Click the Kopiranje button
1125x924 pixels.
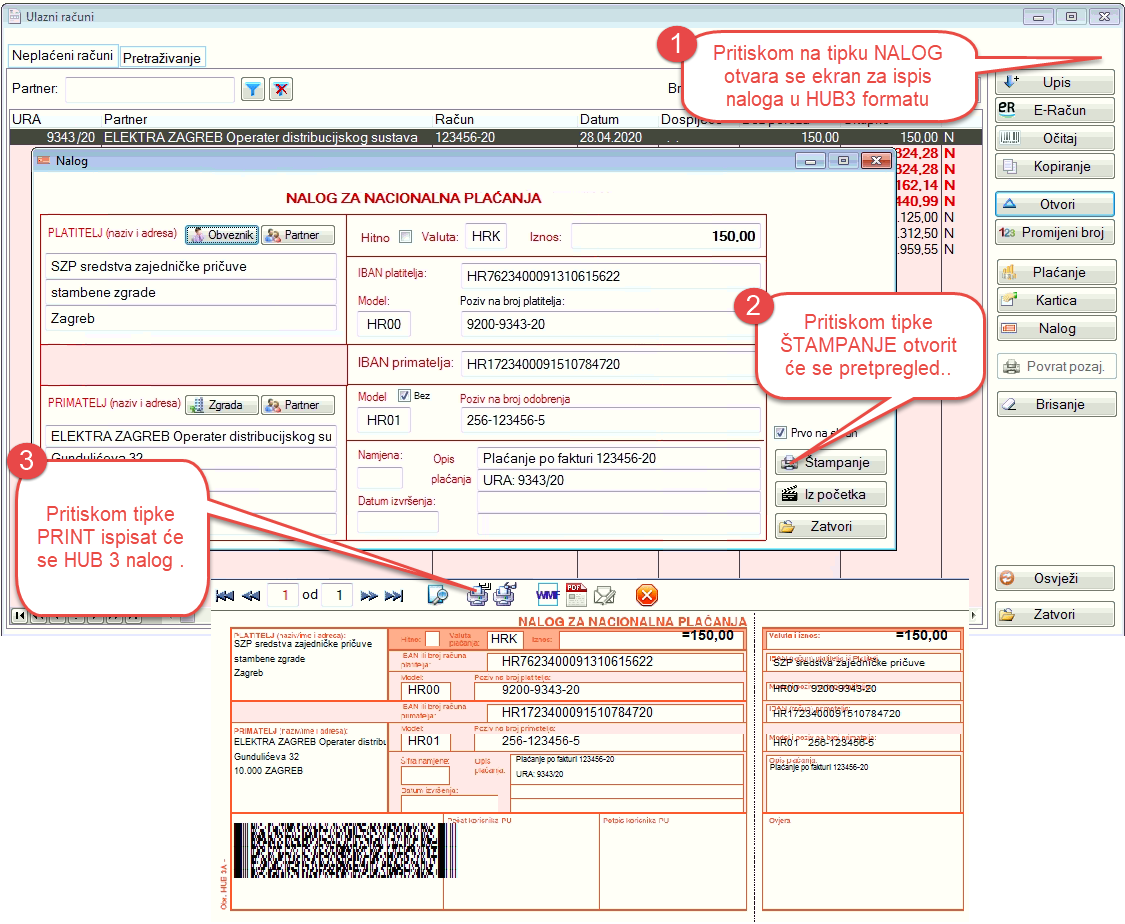(1055, 166)
